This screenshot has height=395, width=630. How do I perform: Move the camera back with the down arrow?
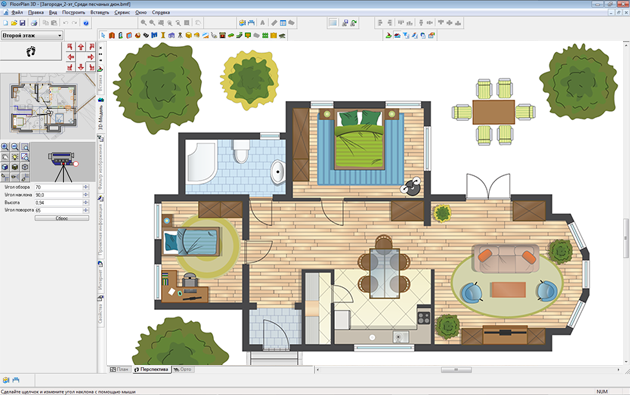81,67
